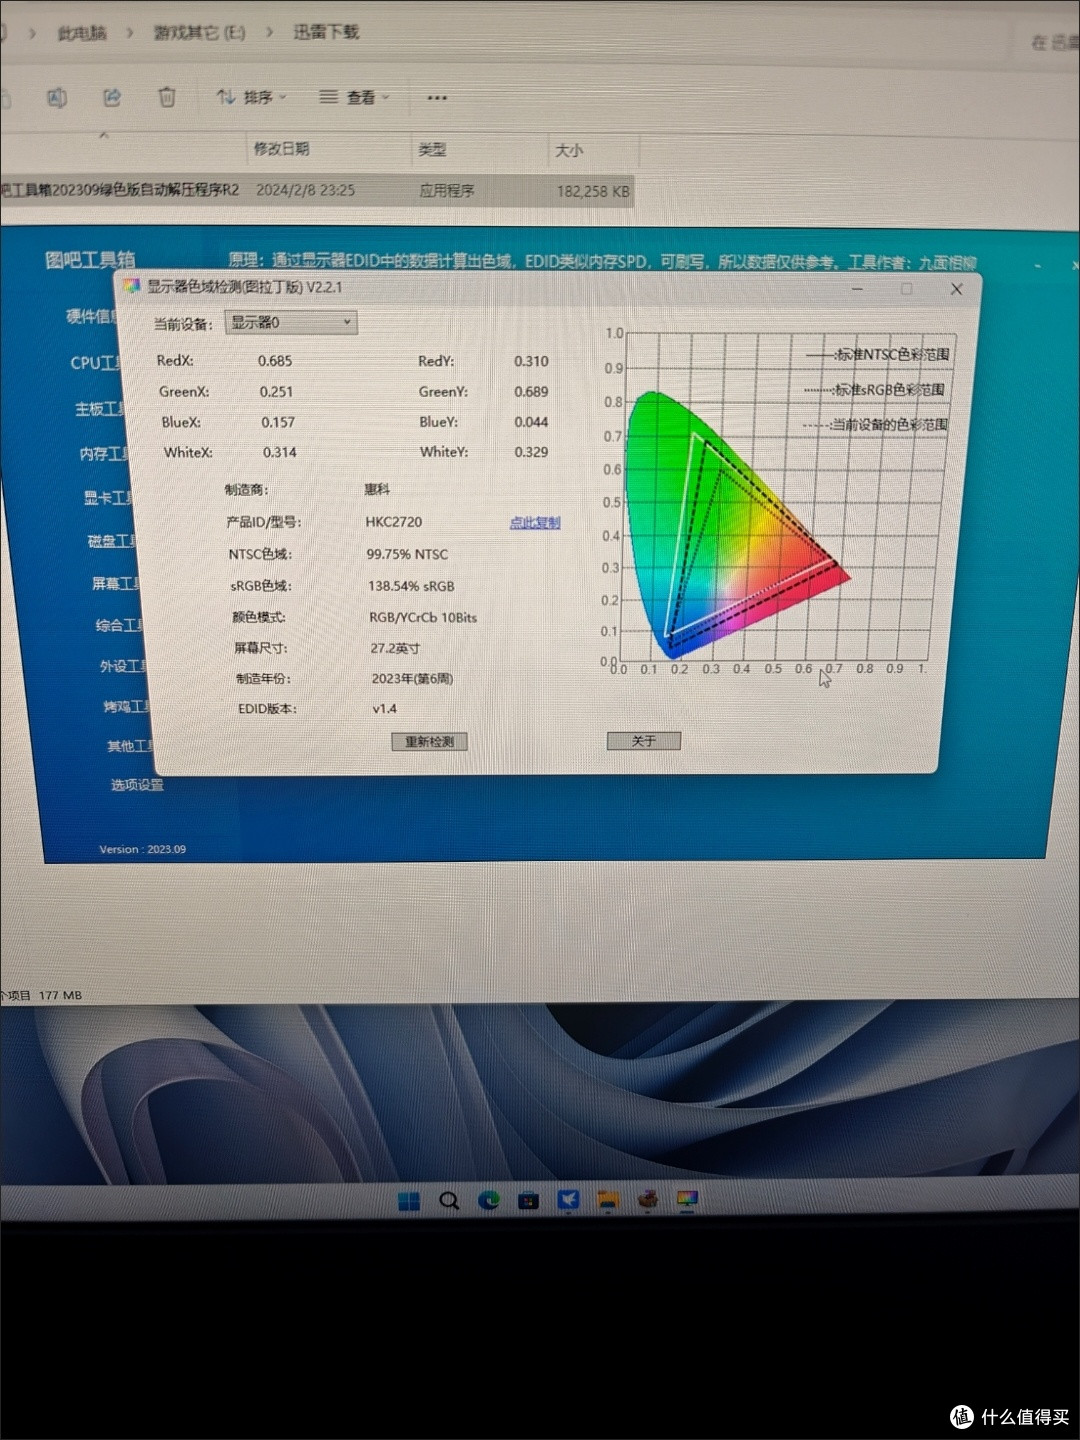Click the GreenY value 0.689

(x=531, y=392)
